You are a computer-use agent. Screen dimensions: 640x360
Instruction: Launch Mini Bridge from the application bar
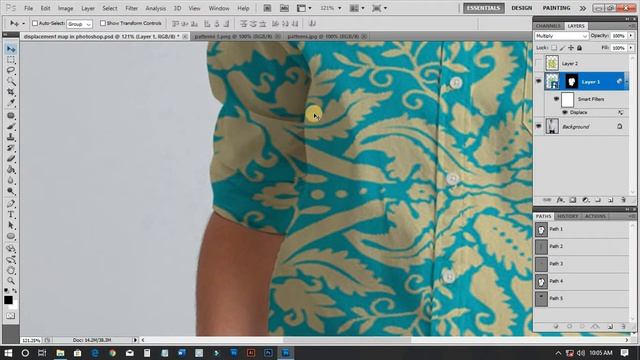click(284, 8)
